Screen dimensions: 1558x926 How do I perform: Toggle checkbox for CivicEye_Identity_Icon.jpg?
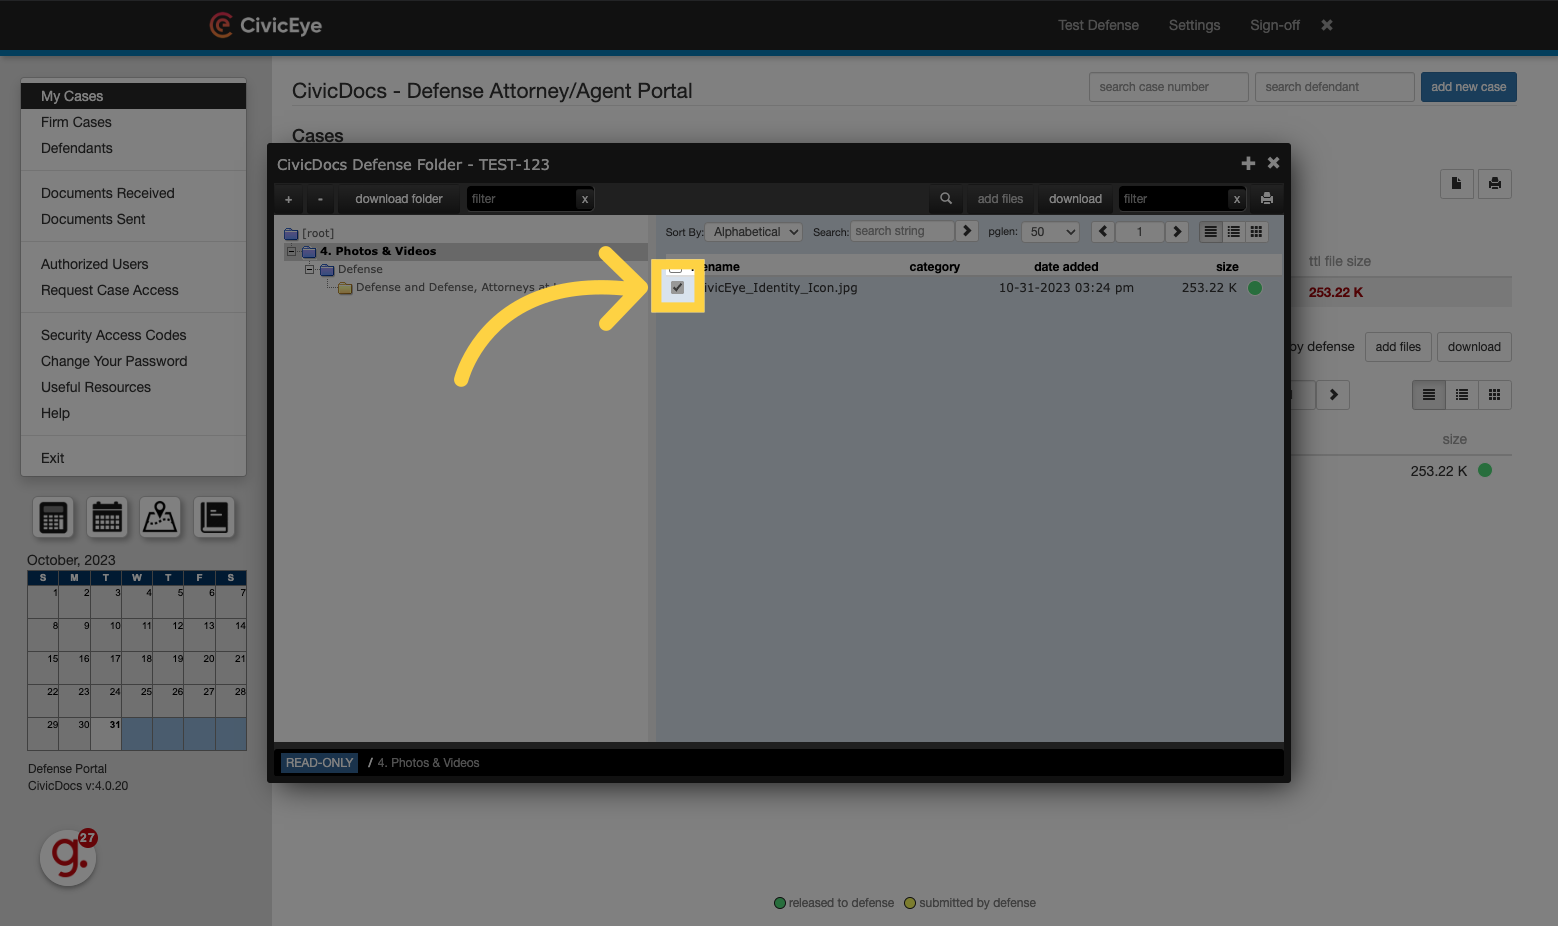pyautogui.click(x=678, y=287)
